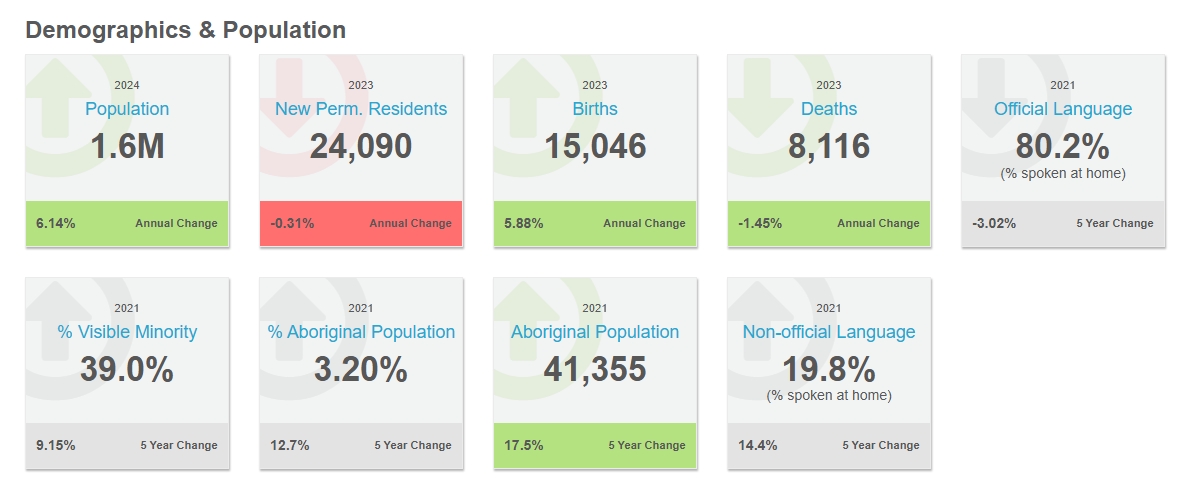This screenshot has width=1192, height=501.
Task: Open the Deaths indicator link
Action: pos(829,109)
